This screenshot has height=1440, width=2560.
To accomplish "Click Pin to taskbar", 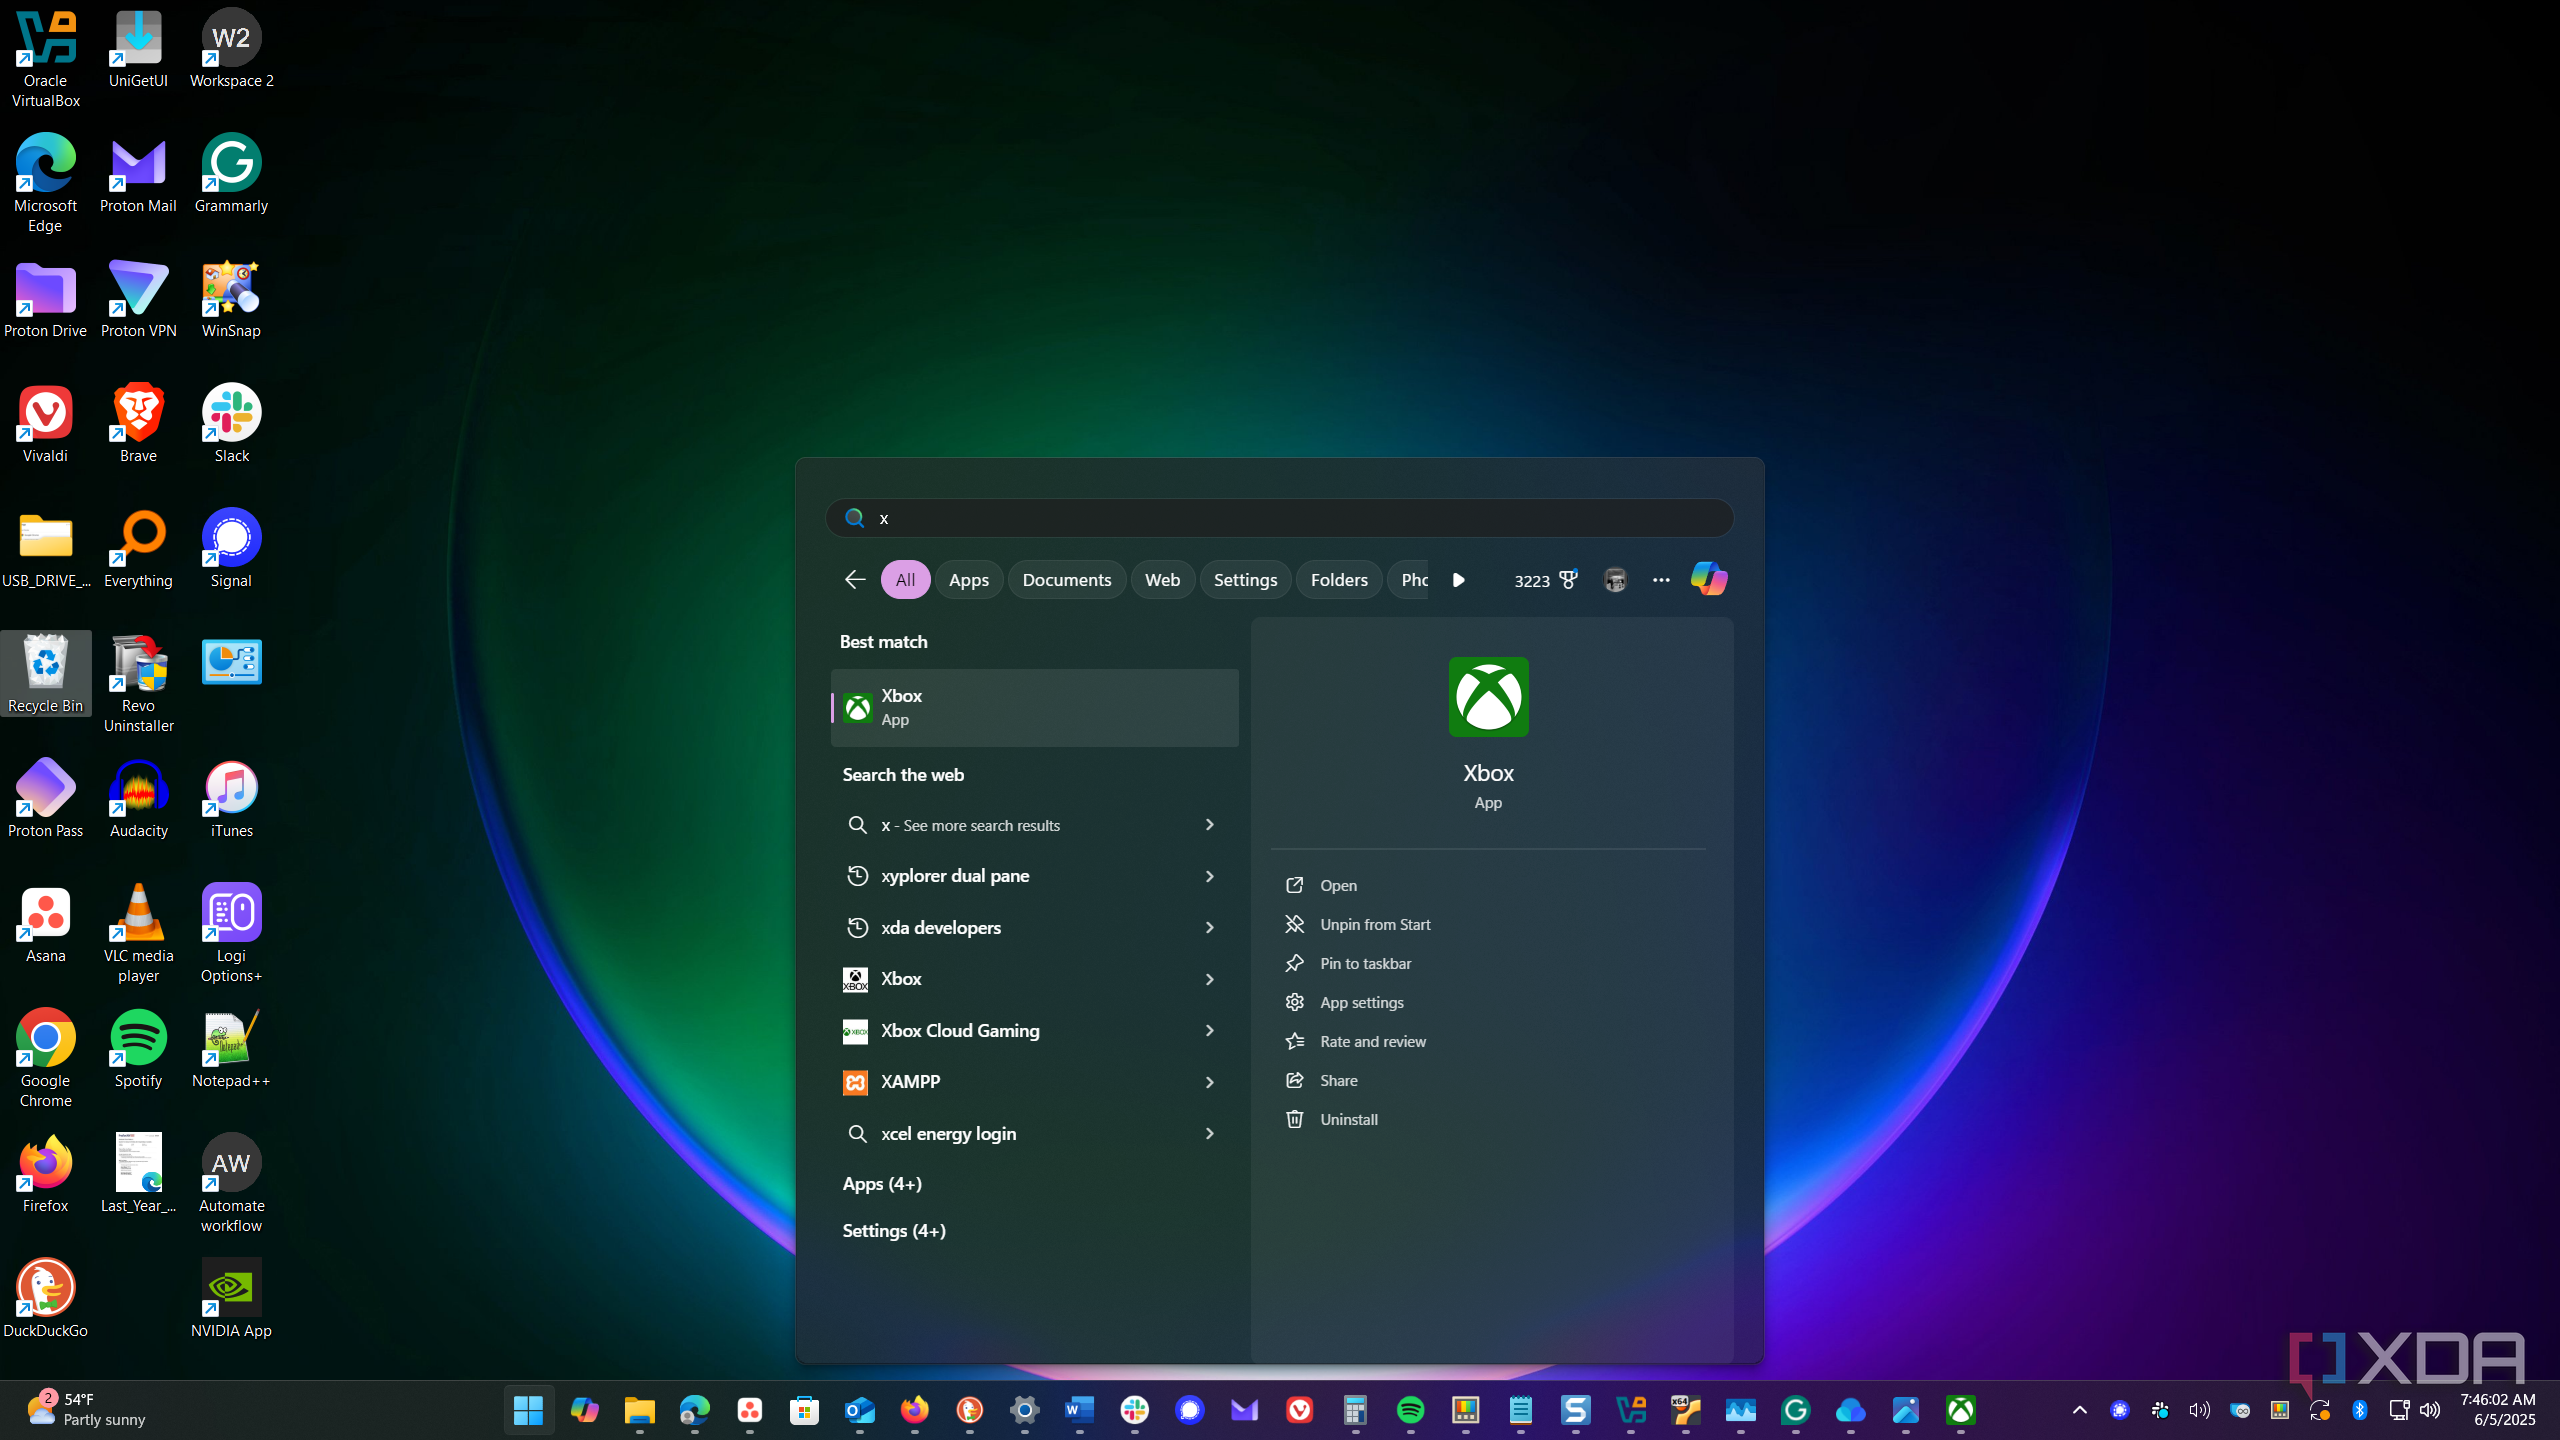I will 1365,964.
